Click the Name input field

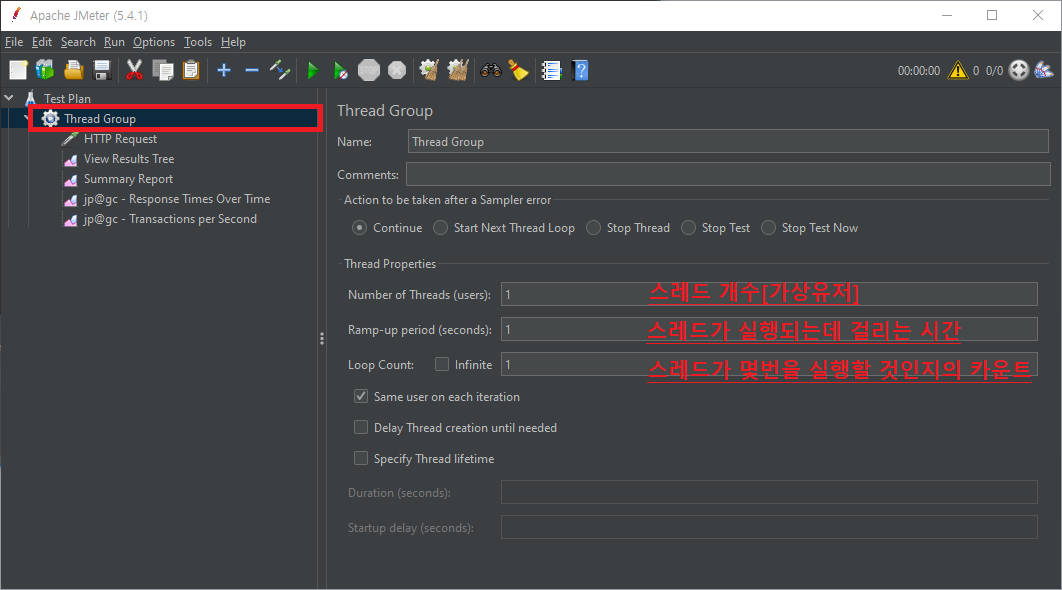pos(728,142)
